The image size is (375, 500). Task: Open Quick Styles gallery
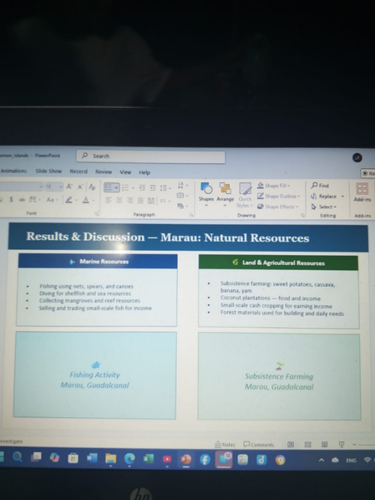click(245, 194)
